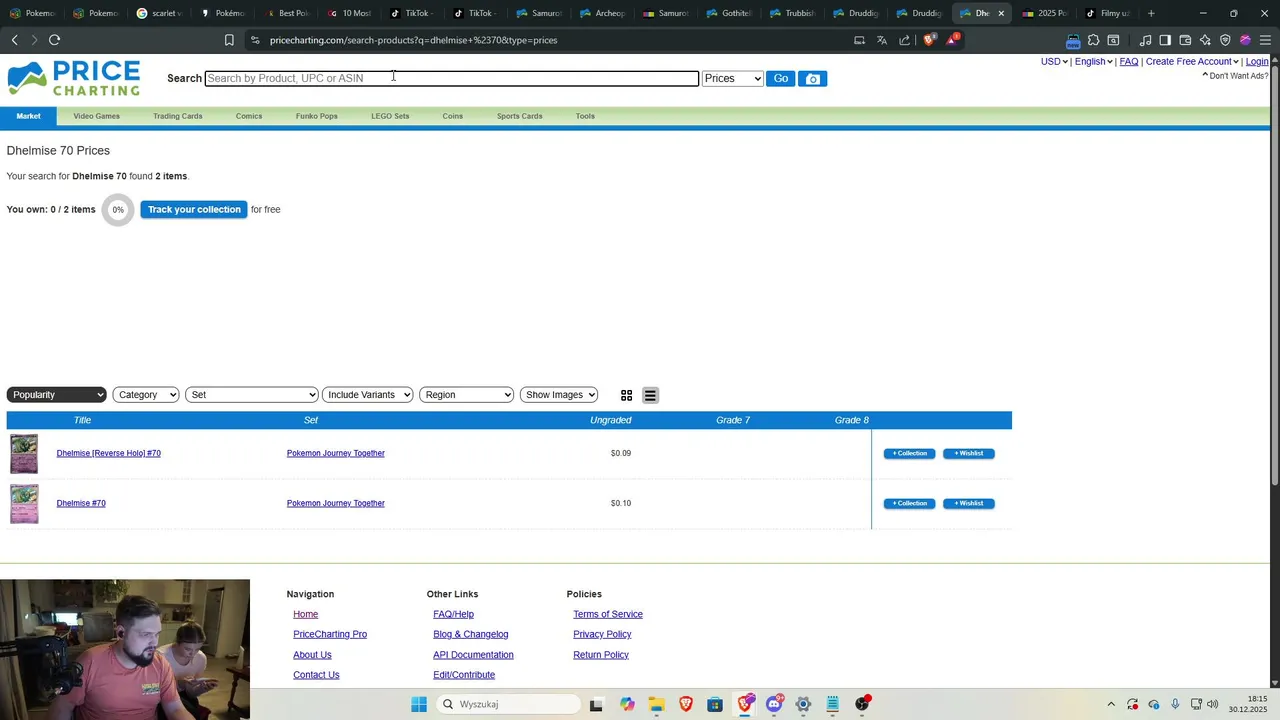
Task: Expand the Set filter dropdown
Action: (252, 395)
